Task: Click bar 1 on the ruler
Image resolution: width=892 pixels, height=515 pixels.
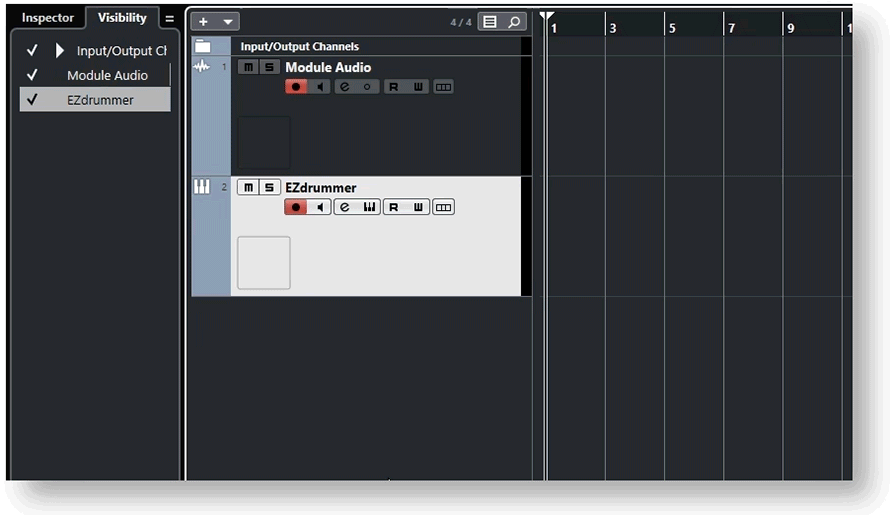Action: 554,28
